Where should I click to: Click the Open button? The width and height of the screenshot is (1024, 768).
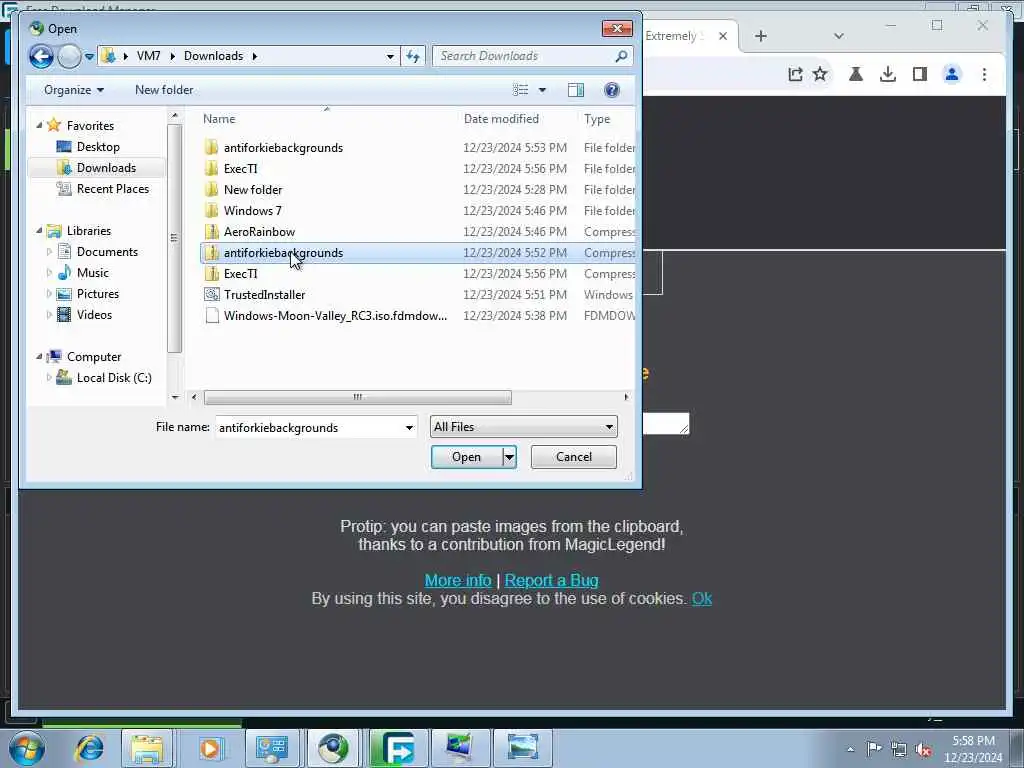(x=466, y=457)
